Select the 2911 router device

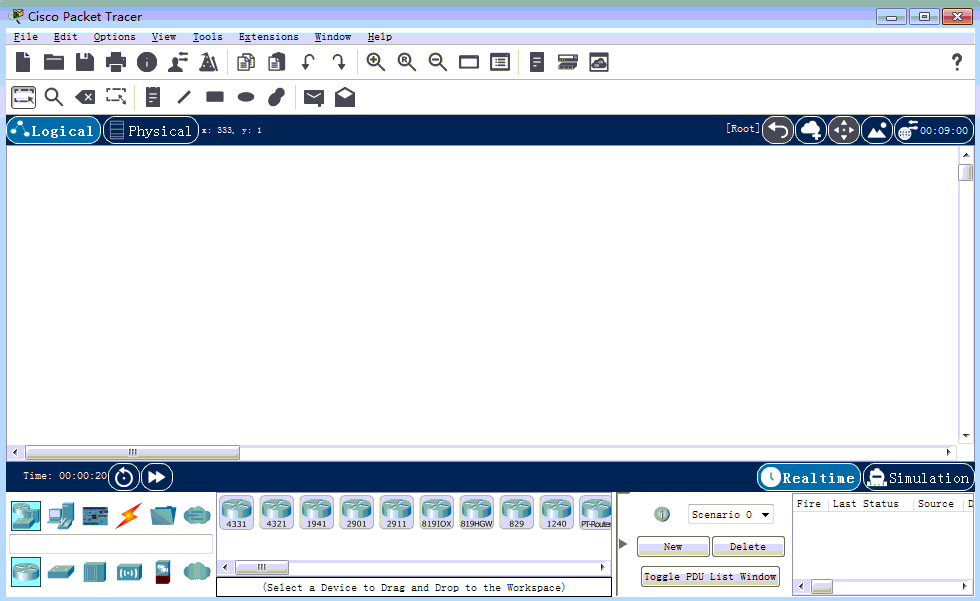(396, 512)
